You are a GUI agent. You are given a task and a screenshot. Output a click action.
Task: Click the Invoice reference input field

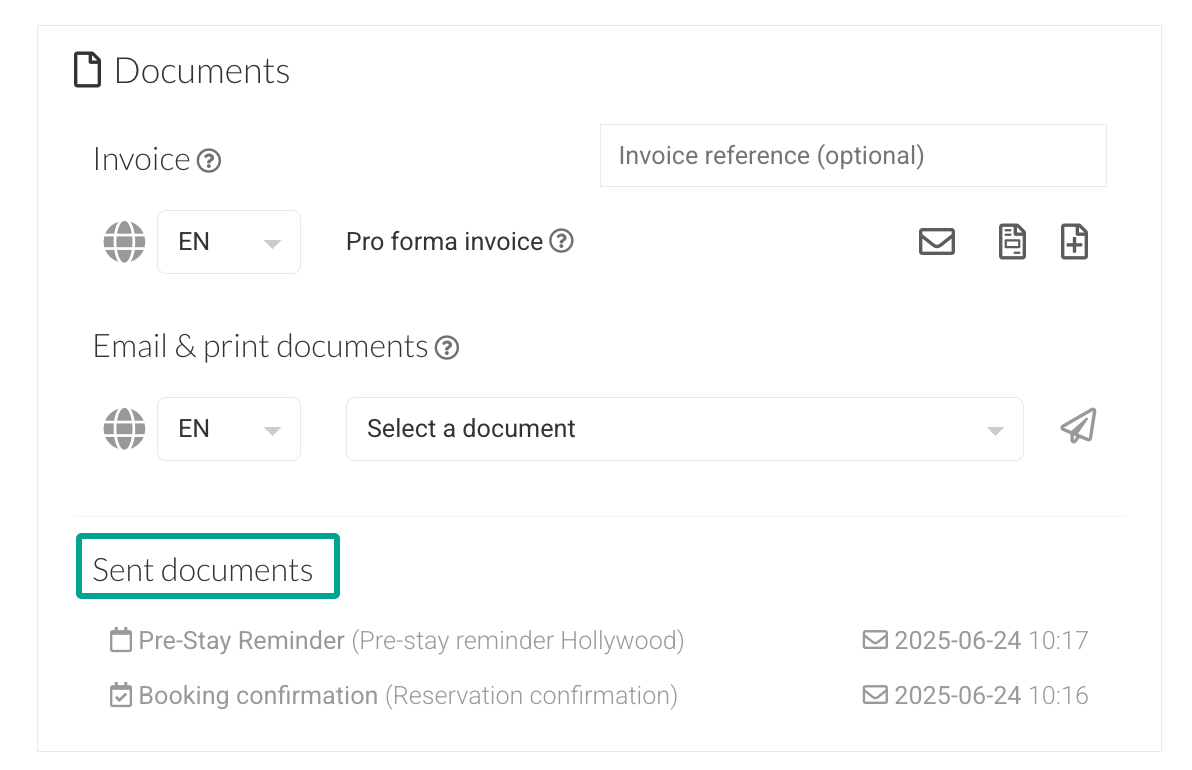tap(852, 156)
